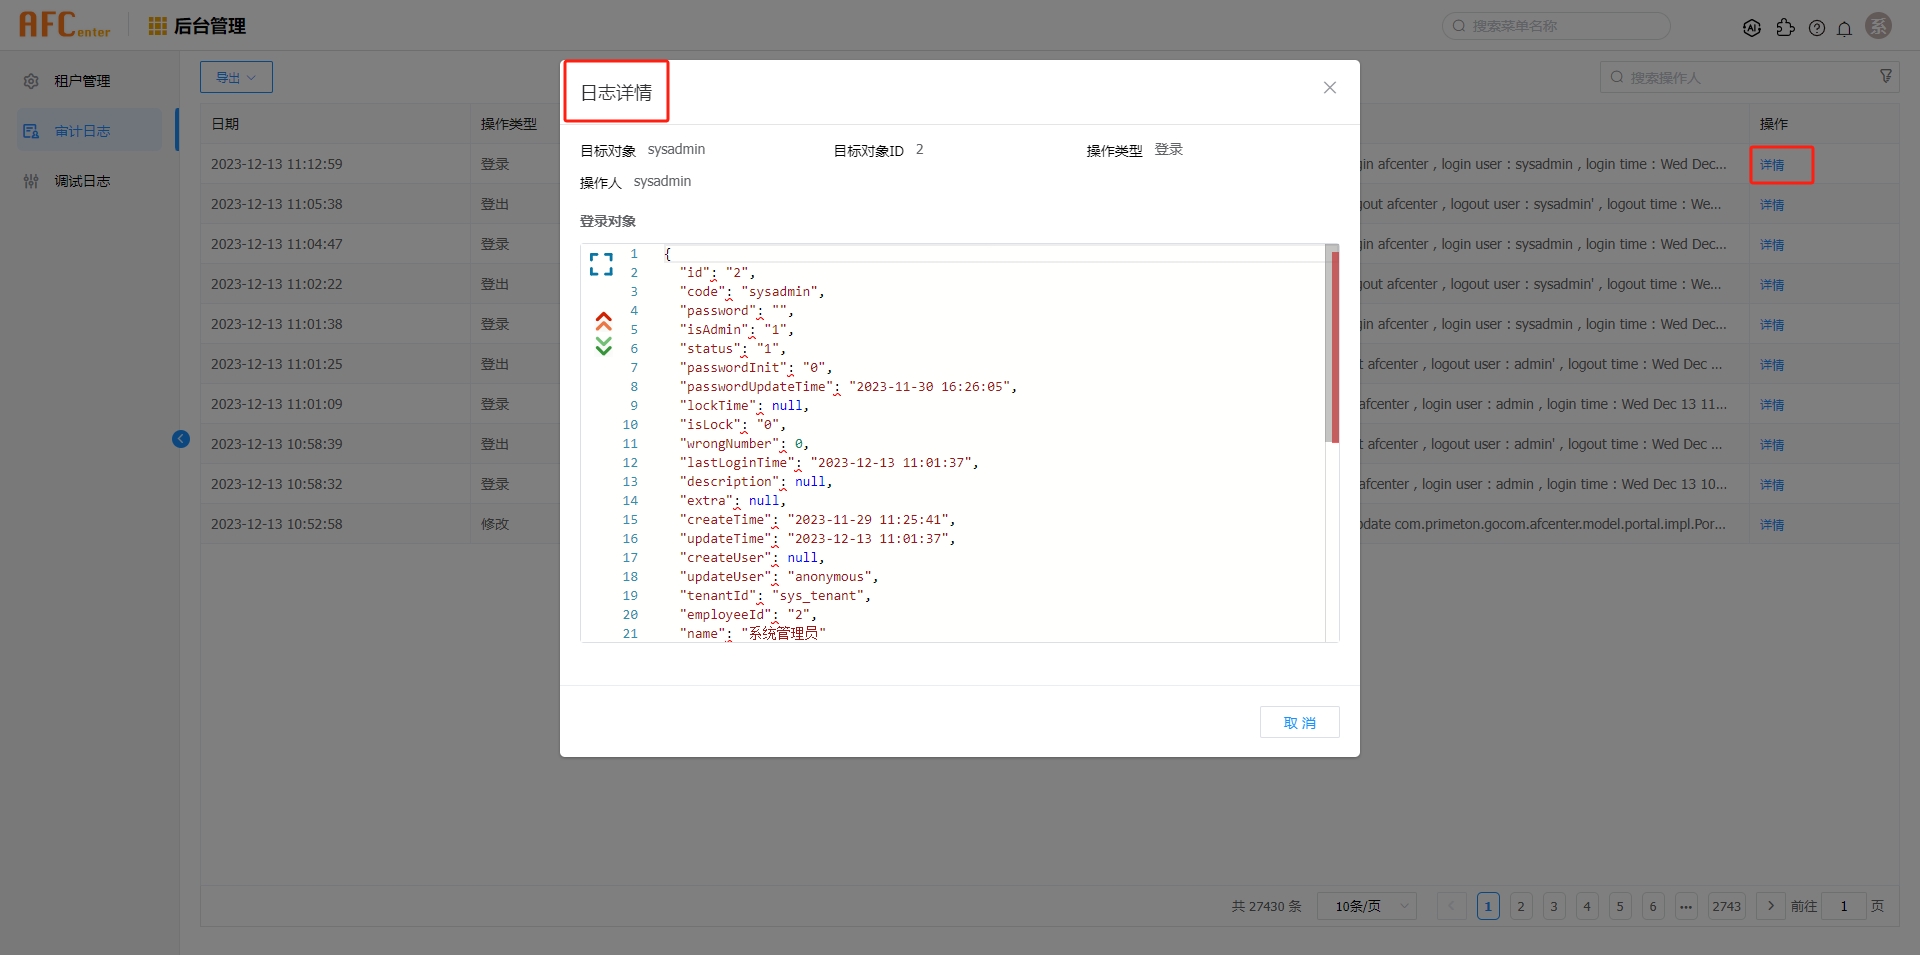Open the 导出 export dropdown
This screenshot has height=955, width=1920.
236,77
